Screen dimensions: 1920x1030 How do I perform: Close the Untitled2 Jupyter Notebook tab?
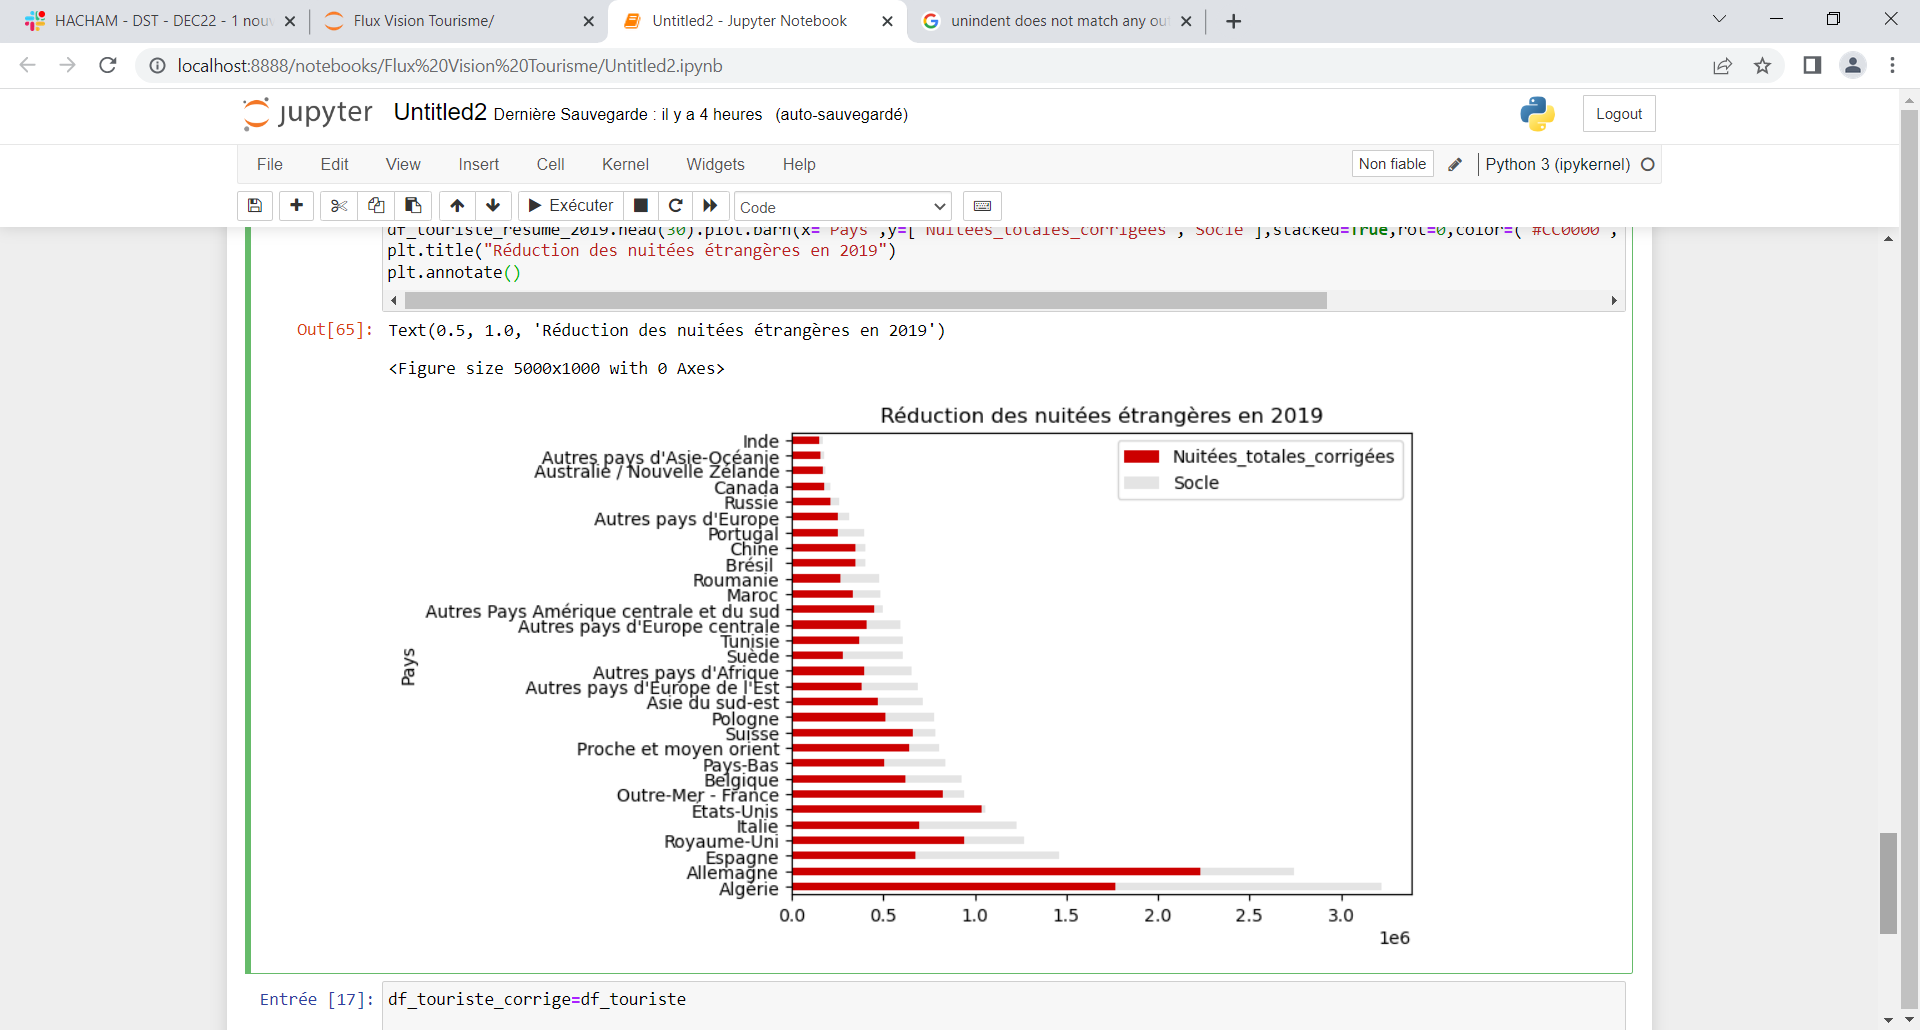[x=887, y=21]
